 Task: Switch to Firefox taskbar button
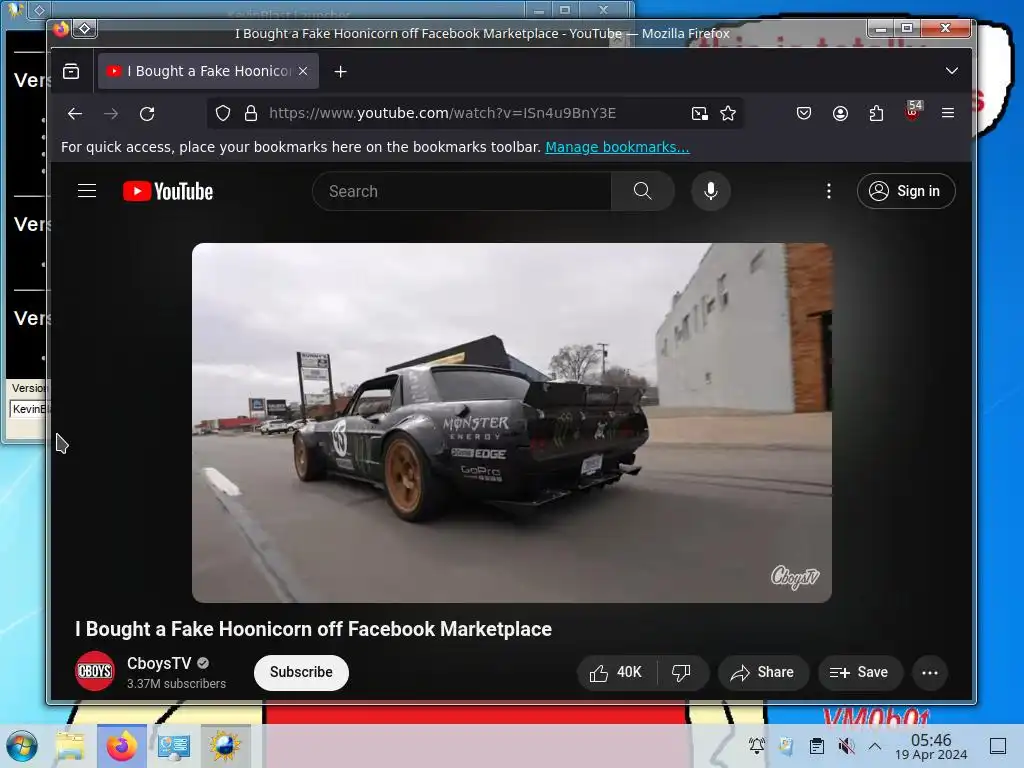(x=121, y=746)
